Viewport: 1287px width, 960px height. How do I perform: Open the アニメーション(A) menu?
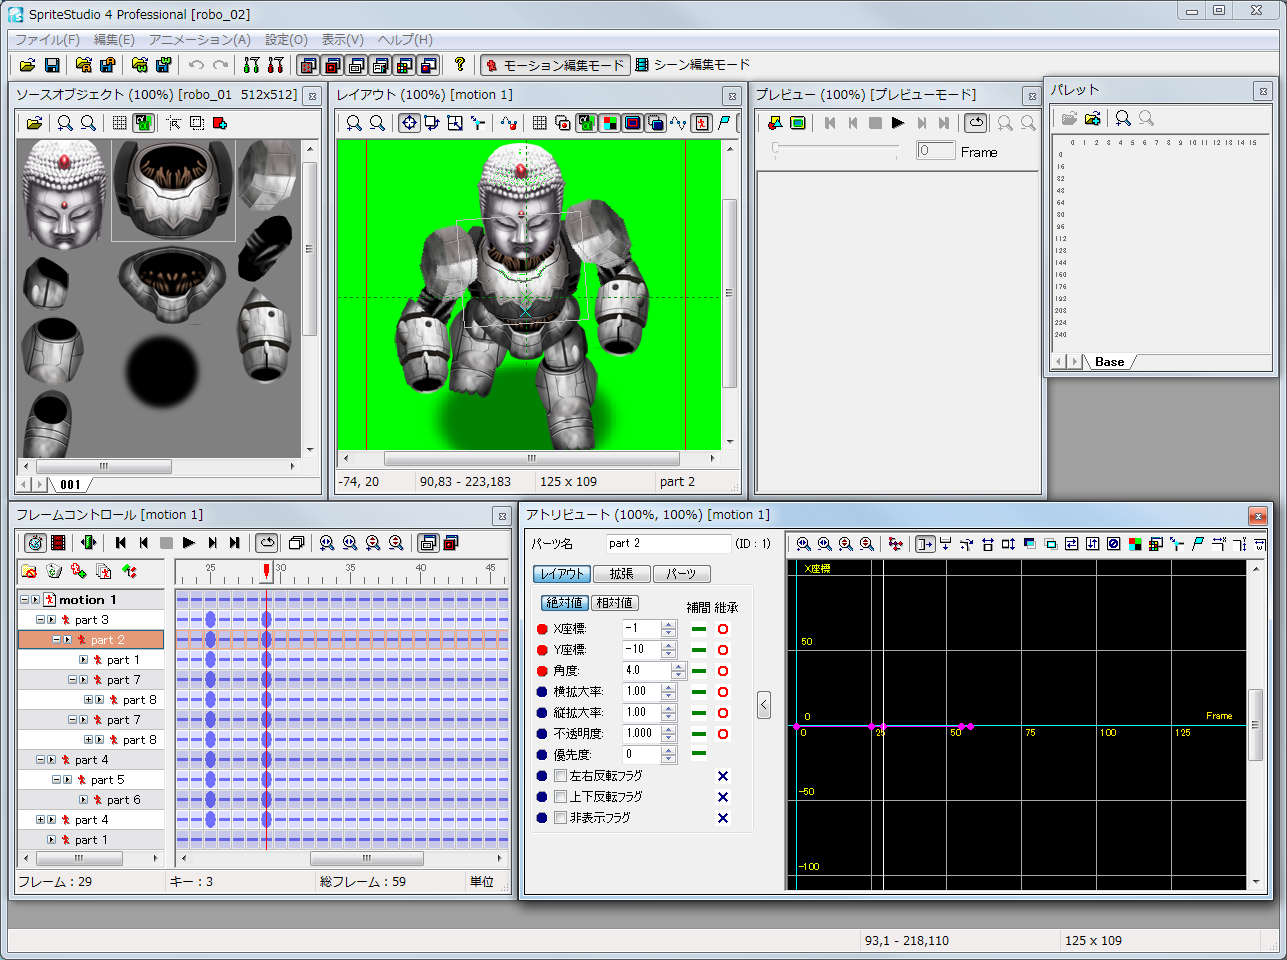(x=200, y=40)
